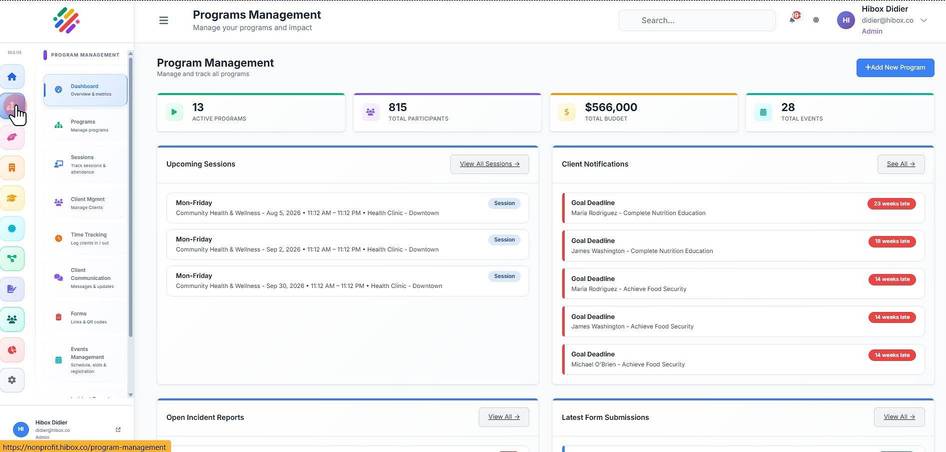Open the Sep 2, 2026 session row
This screenshot has height=452, width=946.
[348, 244]
